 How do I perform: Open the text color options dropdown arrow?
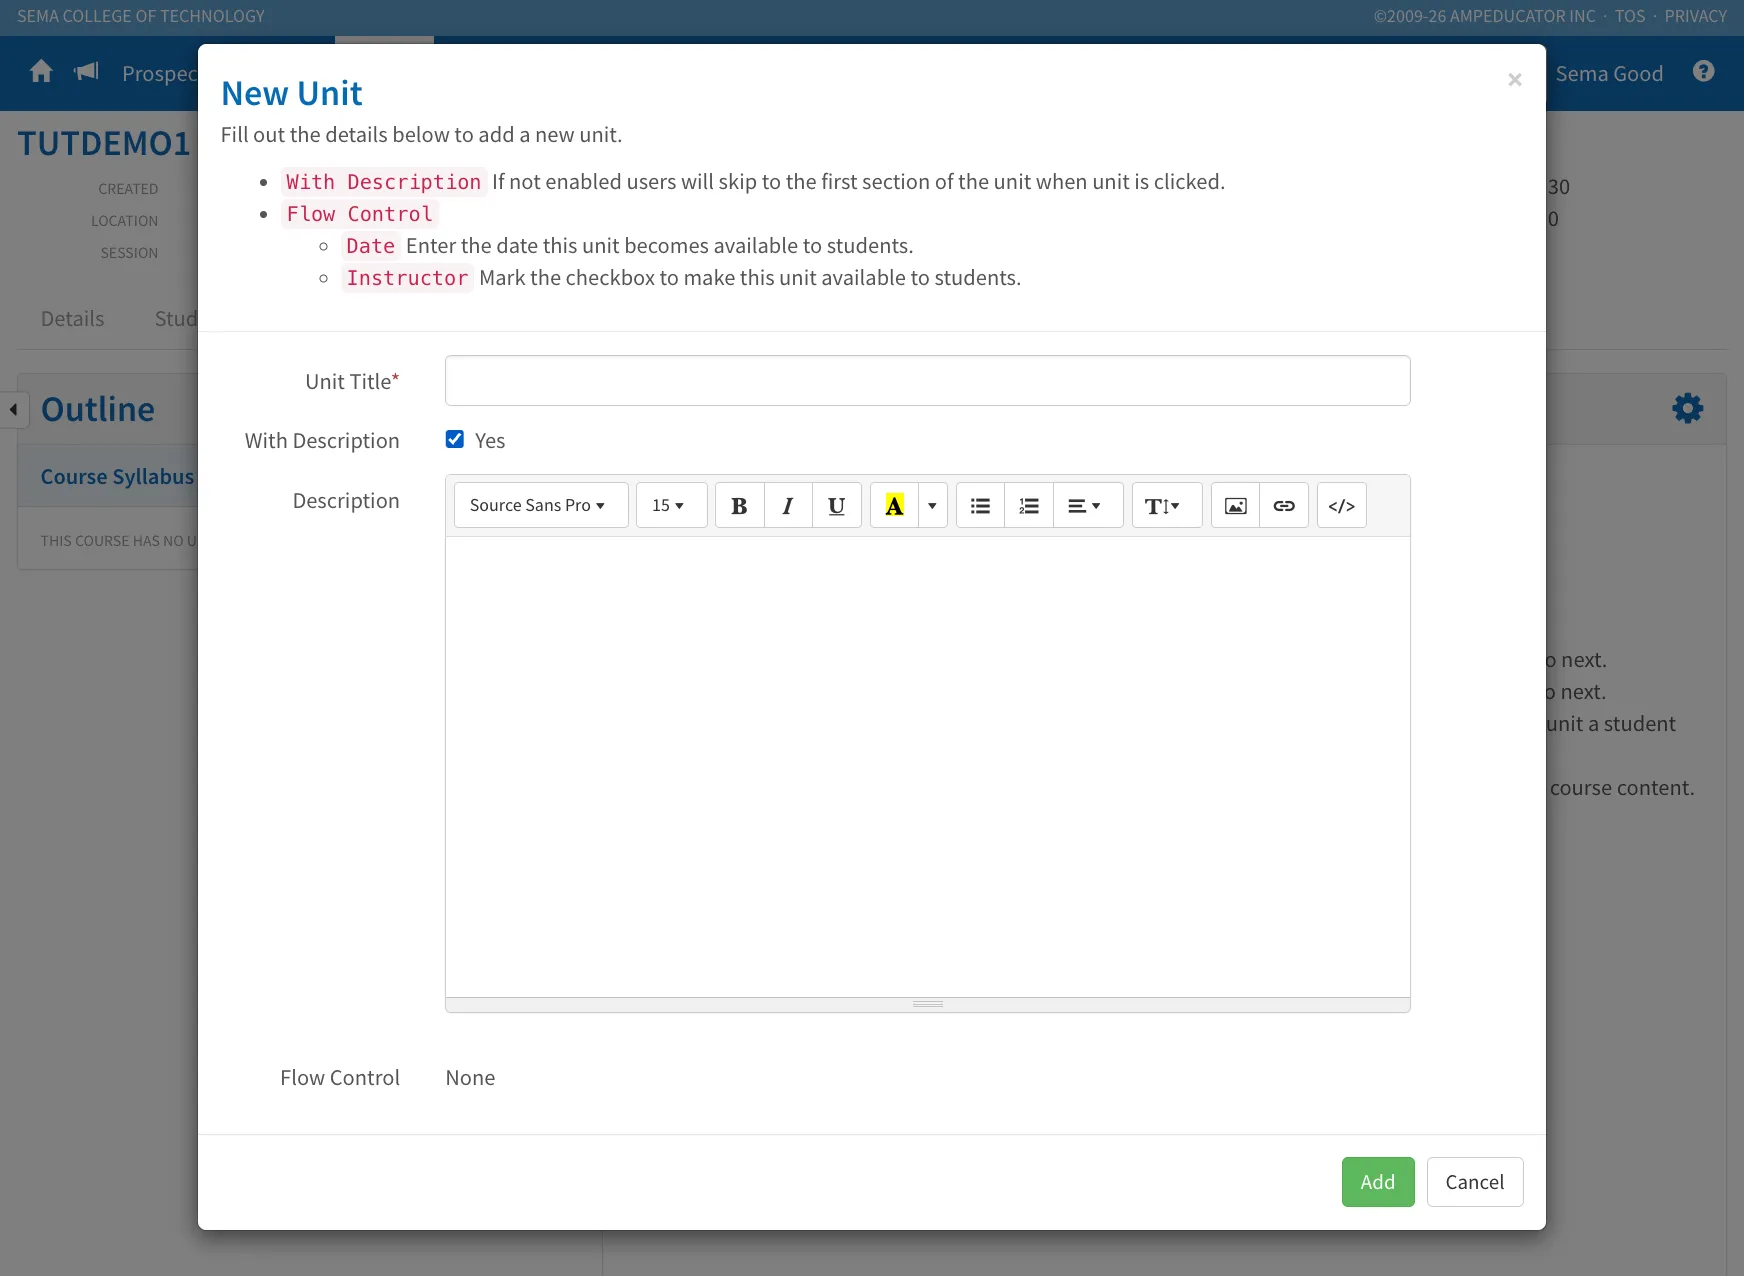pos(932,505)
